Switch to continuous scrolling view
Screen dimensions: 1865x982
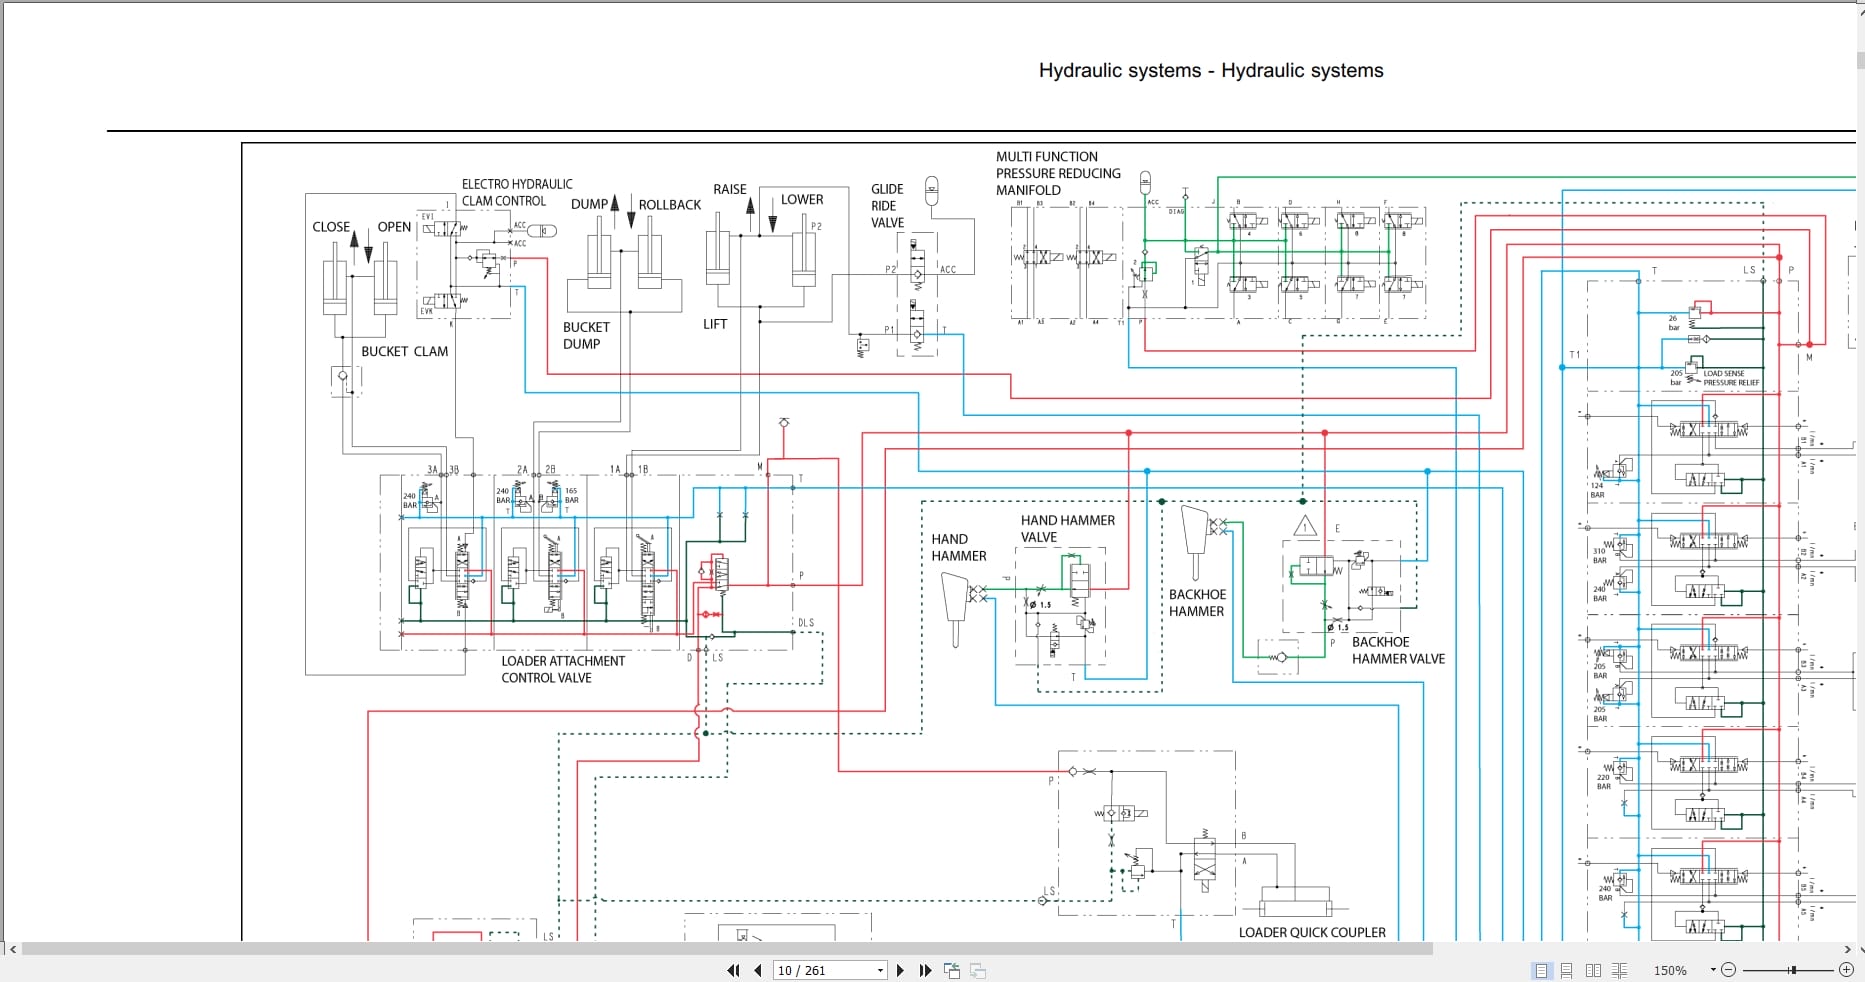[x=1567, y=970]
